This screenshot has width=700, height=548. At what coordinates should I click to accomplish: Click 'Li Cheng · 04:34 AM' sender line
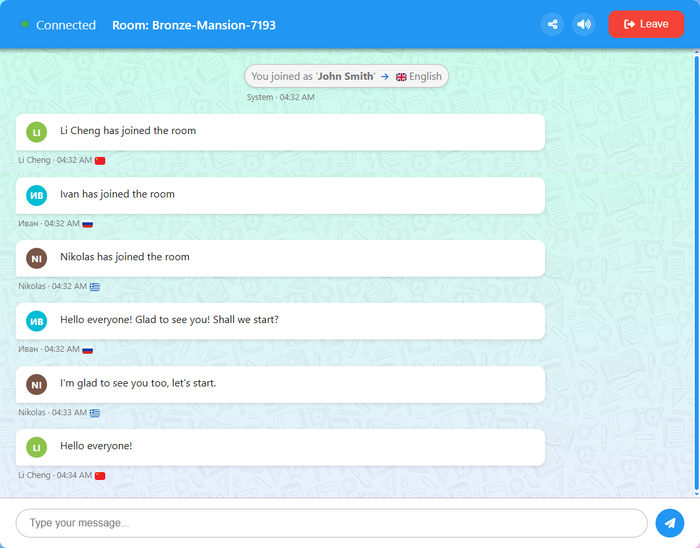pyautogui.click(x=55, y=475)
